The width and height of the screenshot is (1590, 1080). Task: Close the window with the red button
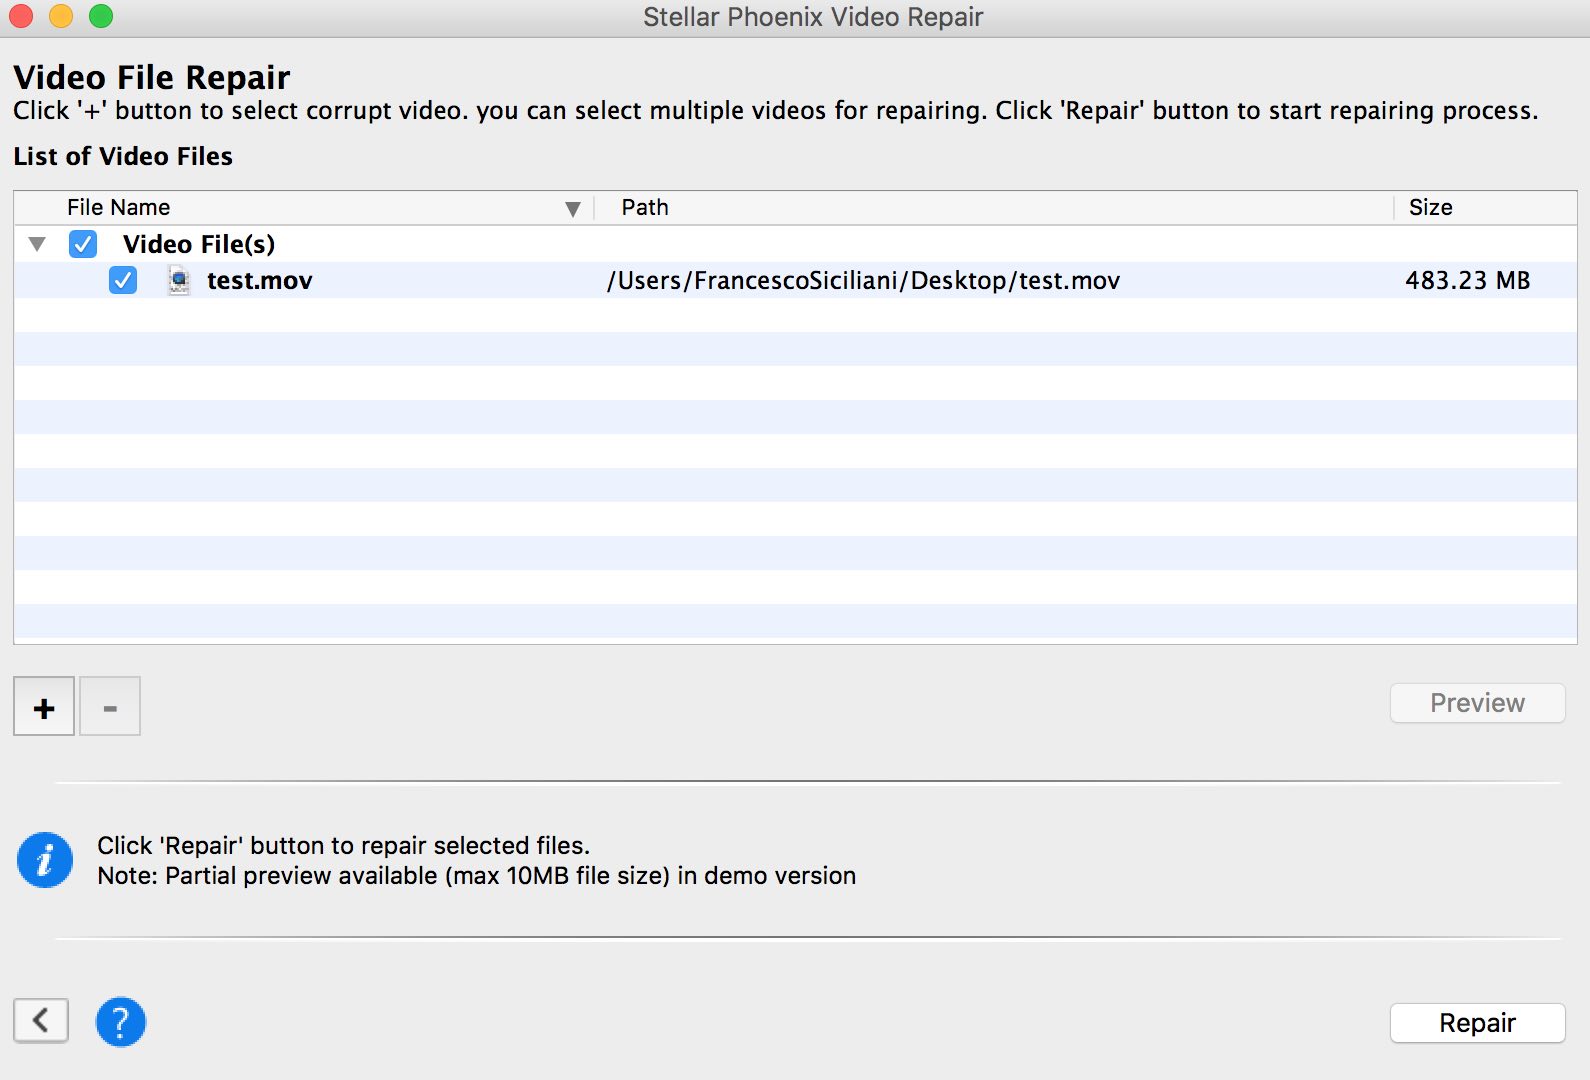[21, 16]
